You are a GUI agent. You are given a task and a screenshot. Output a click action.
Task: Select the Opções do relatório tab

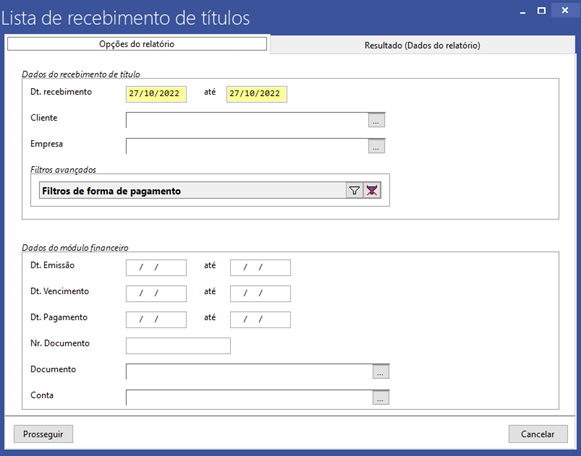click(x=137, y=44)
